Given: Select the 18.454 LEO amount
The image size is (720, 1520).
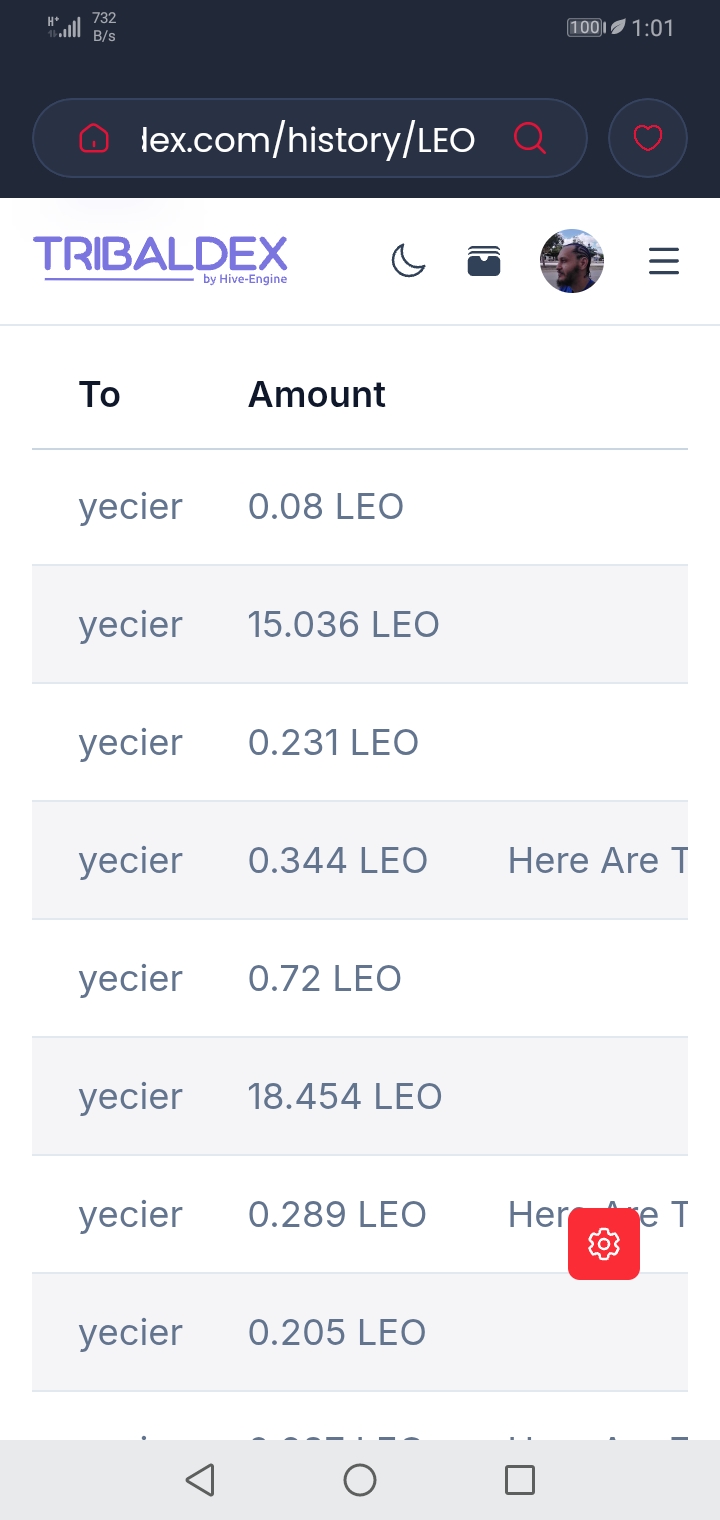Looking at the screenshot, I should (x=345, y=1097).
